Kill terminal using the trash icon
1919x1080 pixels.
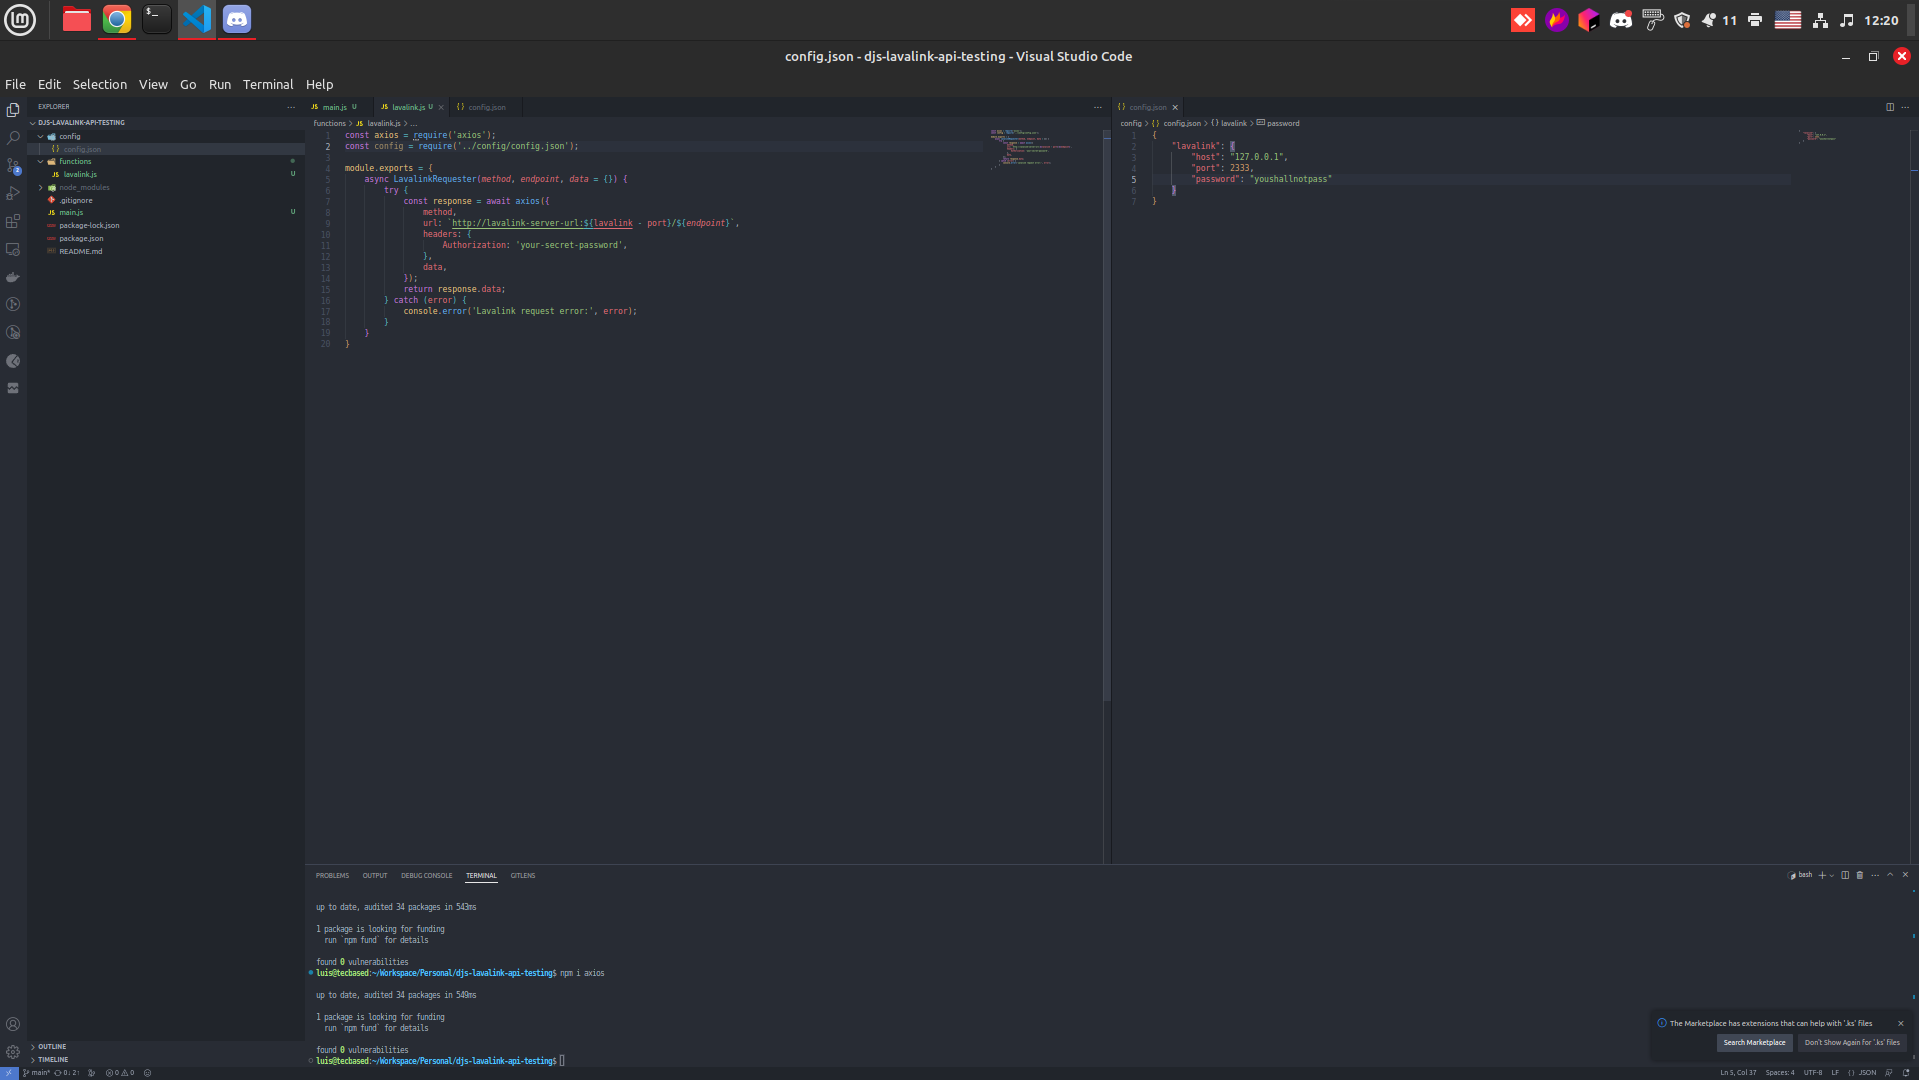(1860, 875)
